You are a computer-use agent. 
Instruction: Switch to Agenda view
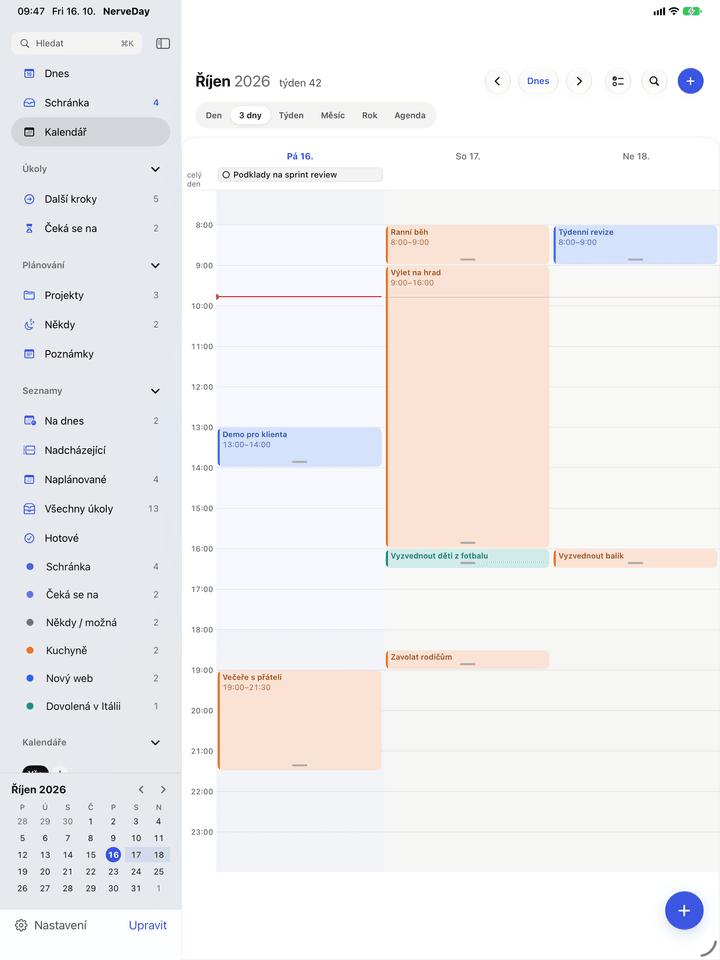410,115
